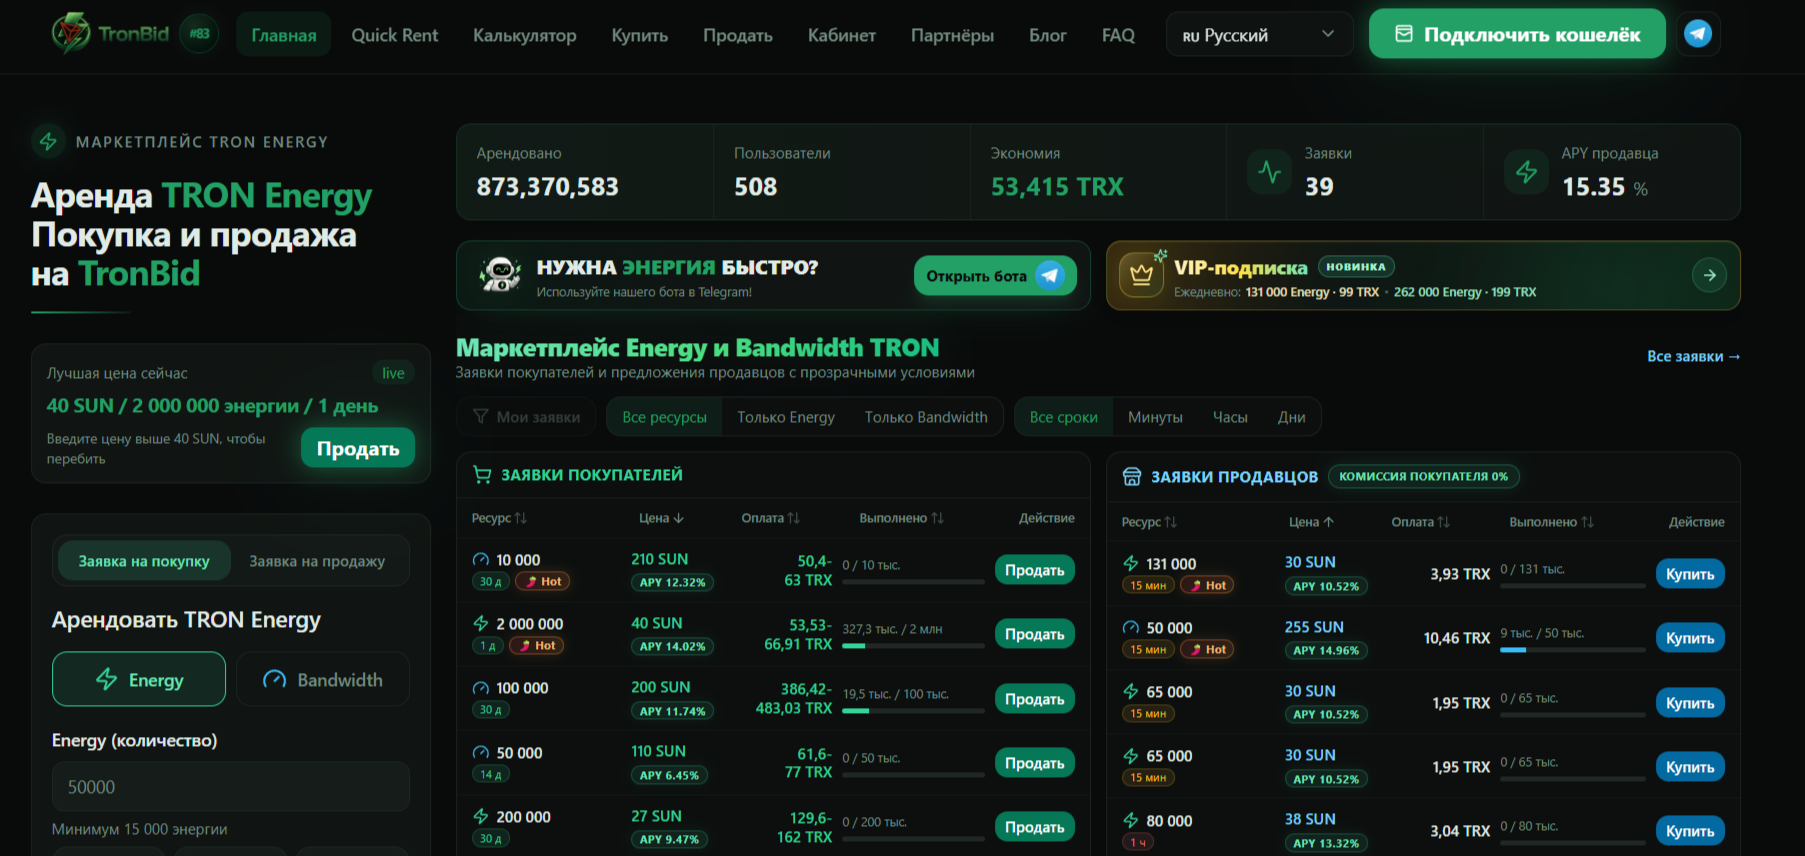The height and width of the screenshot is (856, 1805).
Task: Click Подключить кошелёк button
Action: click(x=1517, y=34)
